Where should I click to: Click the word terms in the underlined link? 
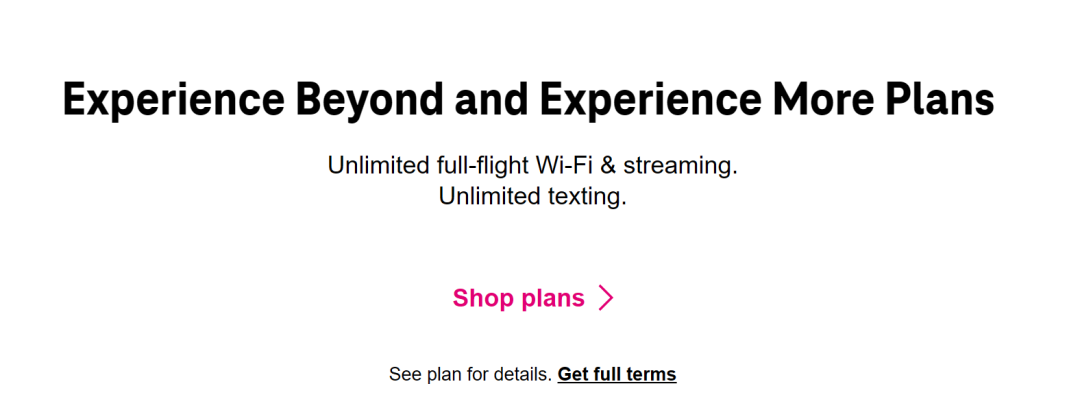(652, 375)
